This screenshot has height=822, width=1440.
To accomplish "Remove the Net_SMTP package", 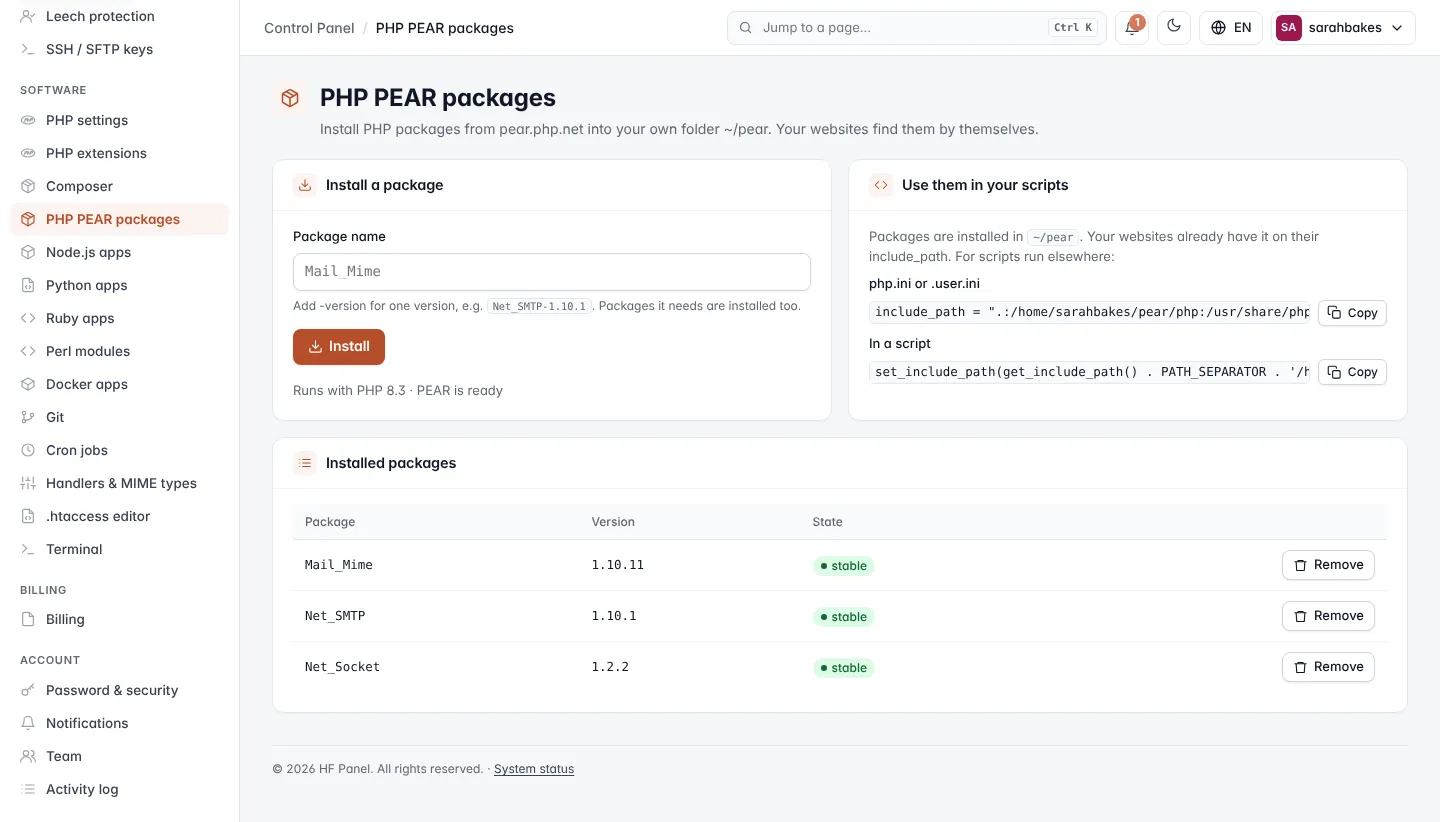I will tap(1328, 616).
